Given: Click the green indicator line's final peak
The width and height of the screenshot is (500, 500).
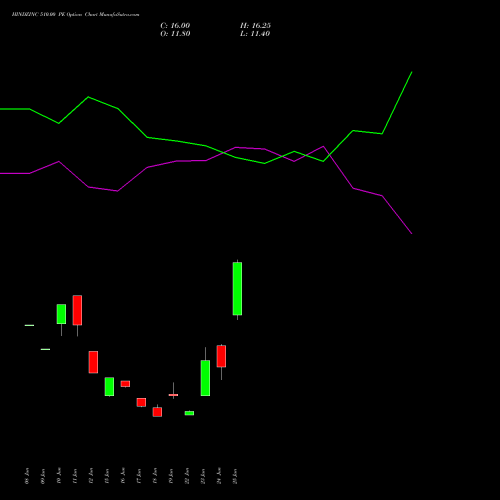Looking at the screenshot, I should (x=412, y=72).
